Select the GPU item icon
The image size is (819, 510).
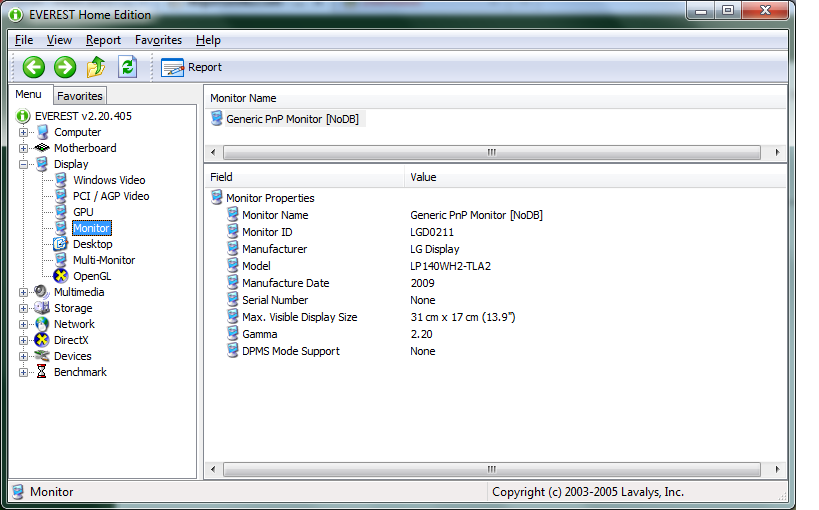click(61, 212)
